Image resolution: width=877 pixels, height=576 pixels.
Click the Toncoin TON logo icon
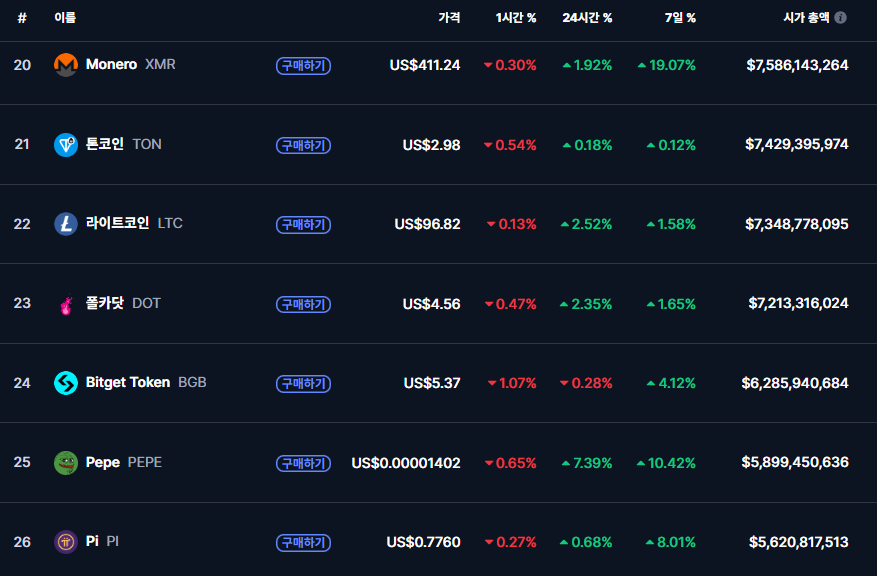point(65,145)
